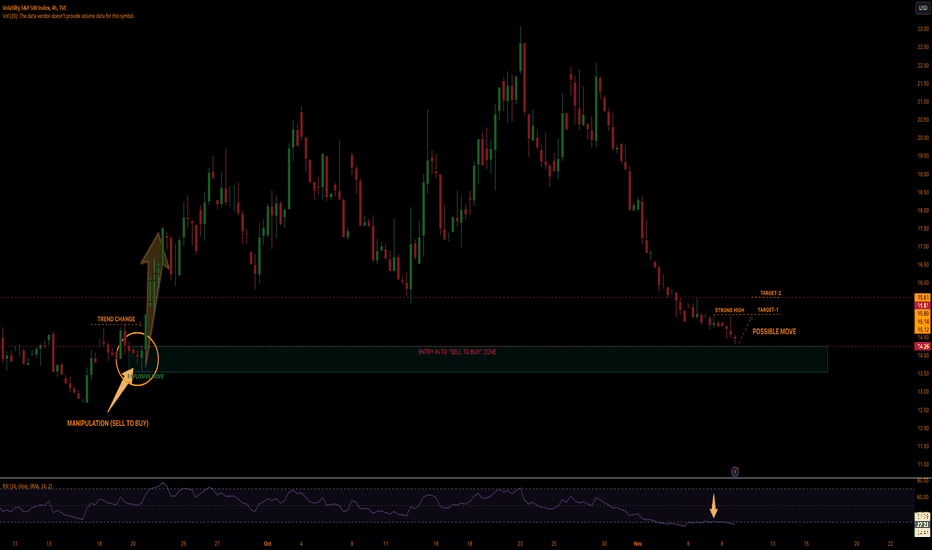Click the Oct date on the time axis
This screenshot has width=932, height=550.
point(267,543)
